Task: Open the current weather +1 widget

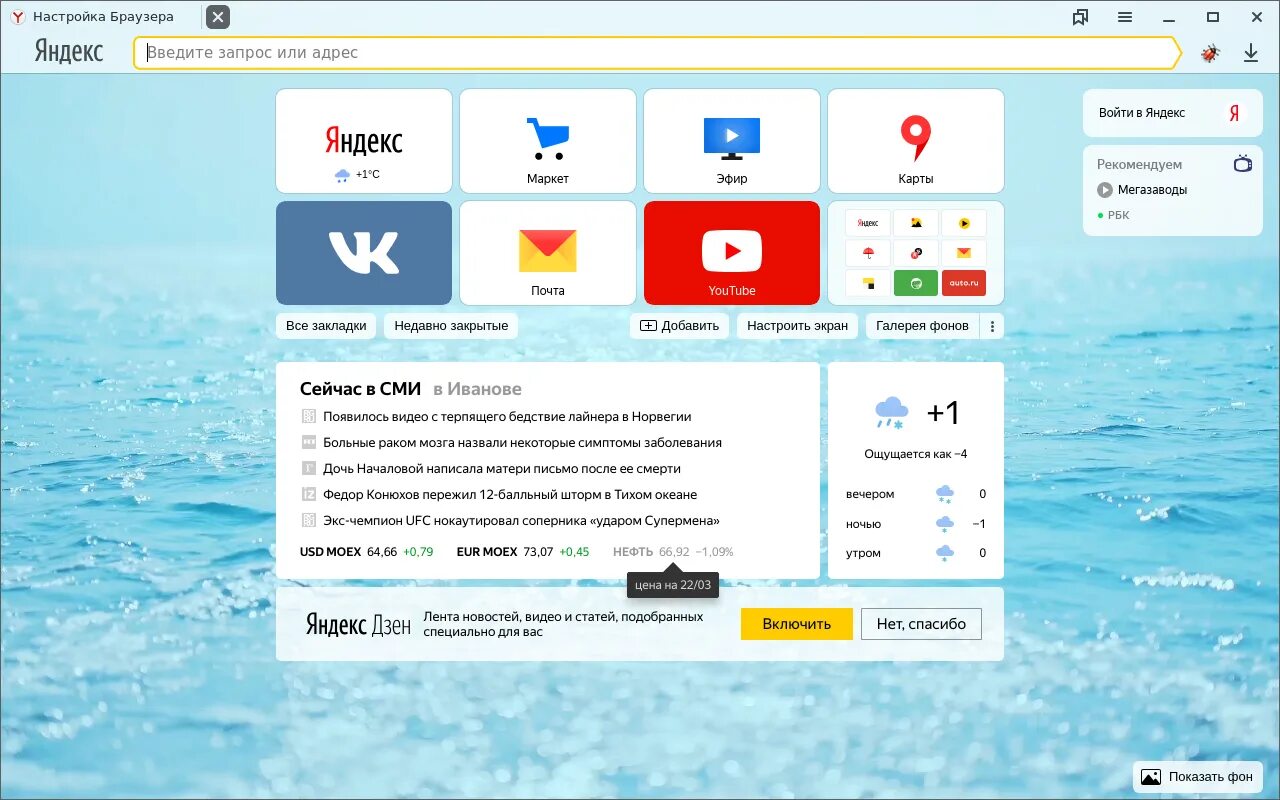Action: (916, 412)
